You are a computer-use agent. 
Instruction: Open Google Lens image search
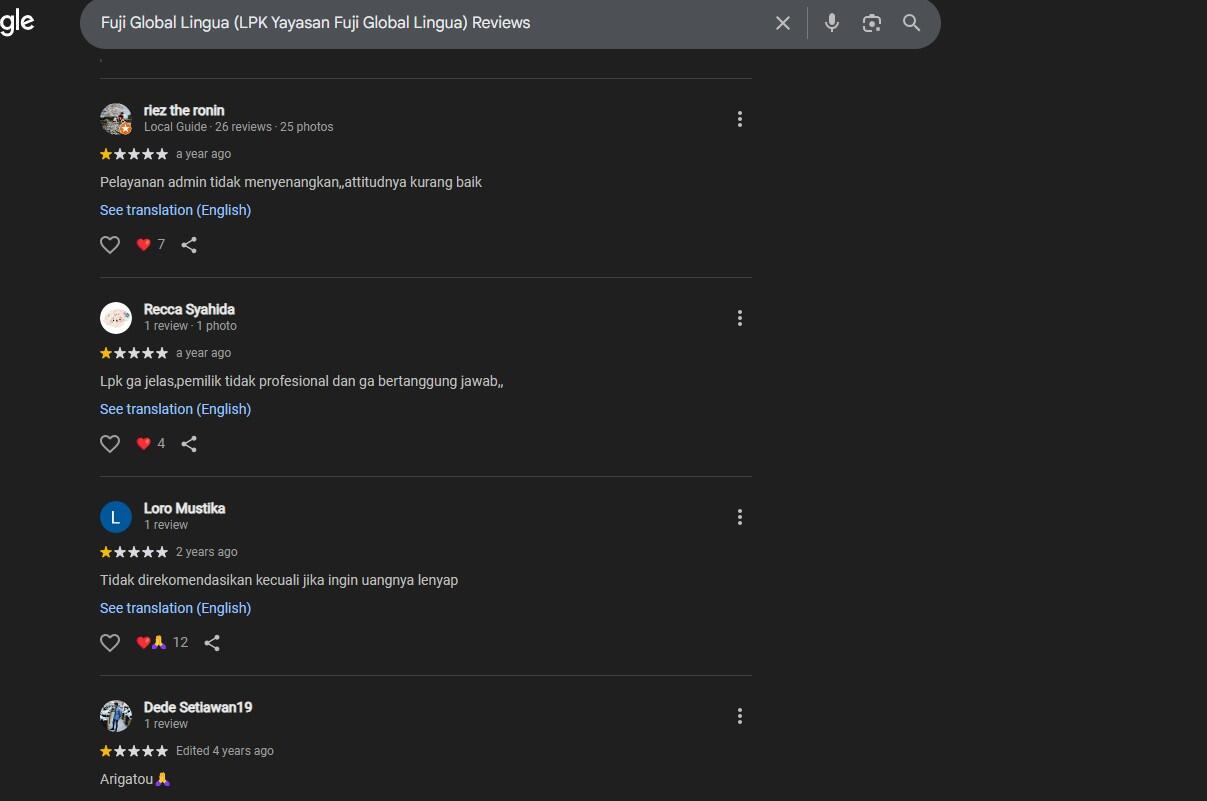point(872,23)
